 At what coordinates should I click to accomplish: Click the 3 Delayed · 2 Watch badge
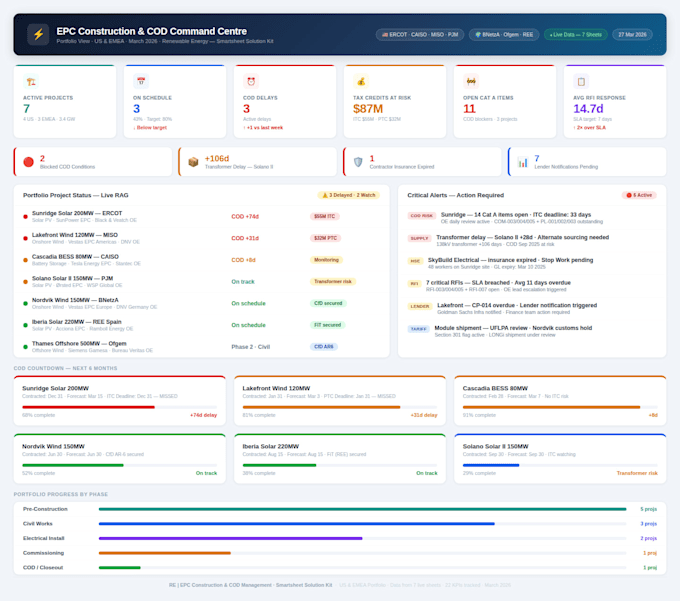349,195
